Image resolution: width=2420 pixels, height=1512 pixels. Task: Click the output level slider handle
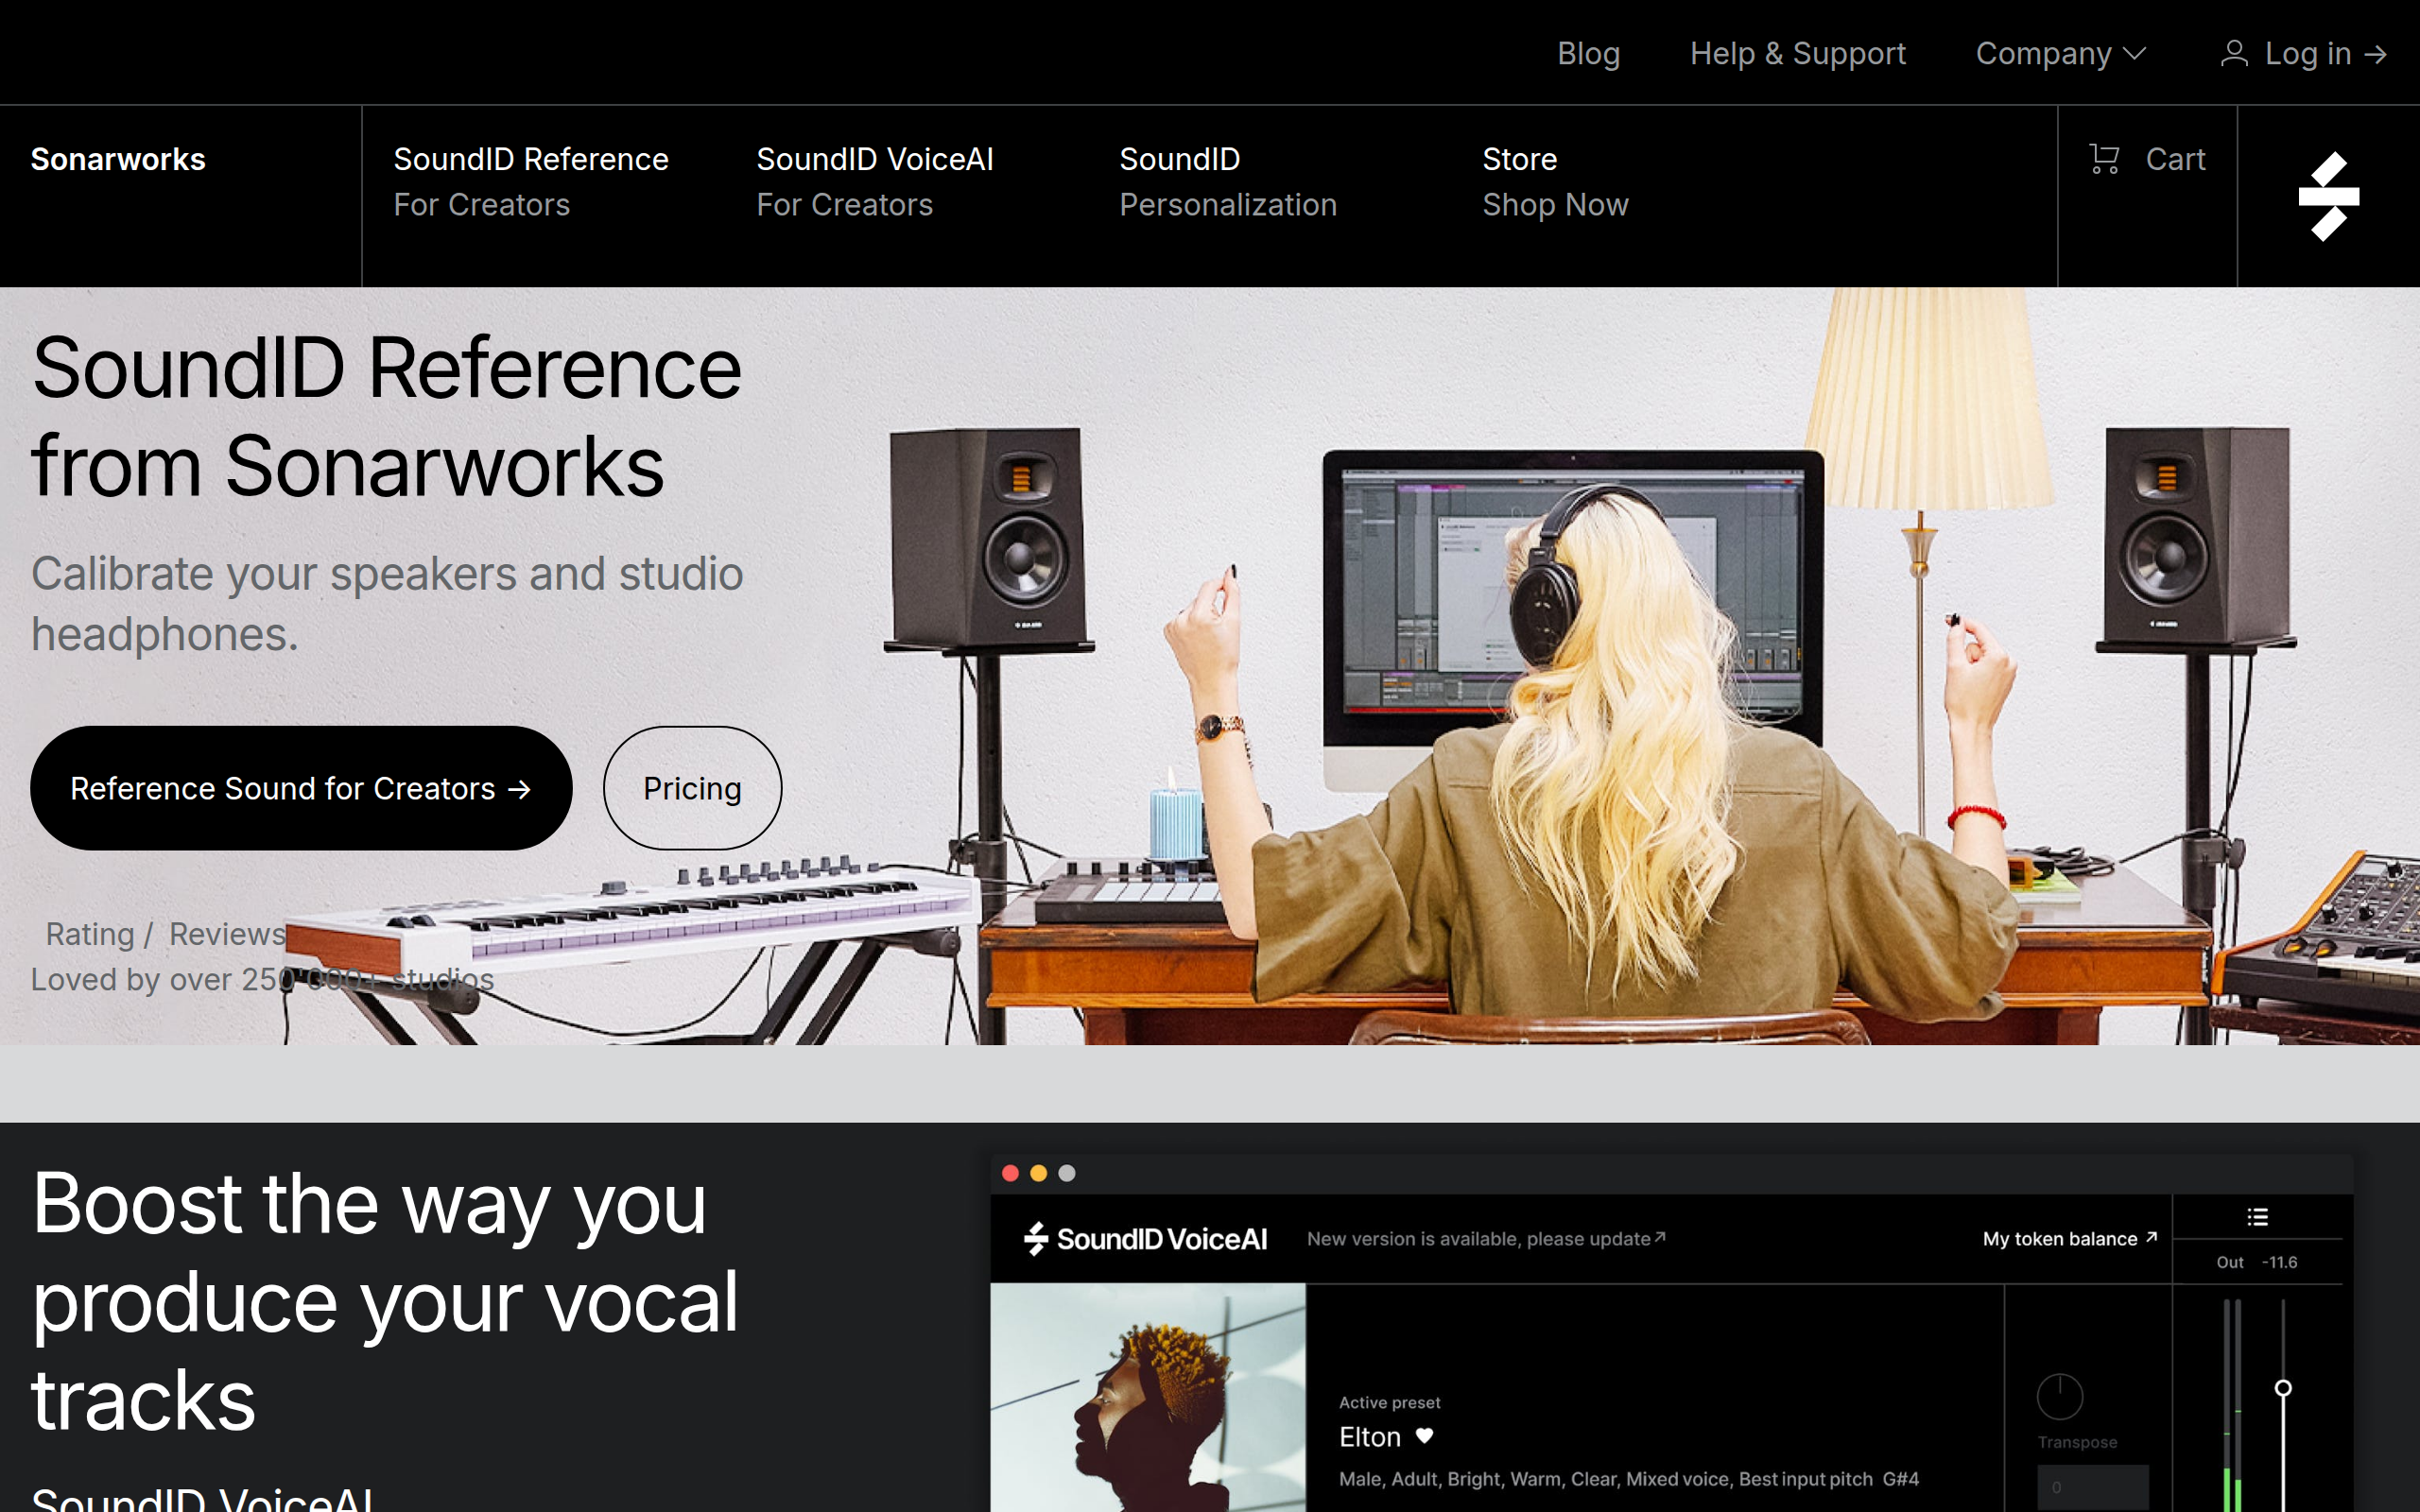pos(2283,1388)
